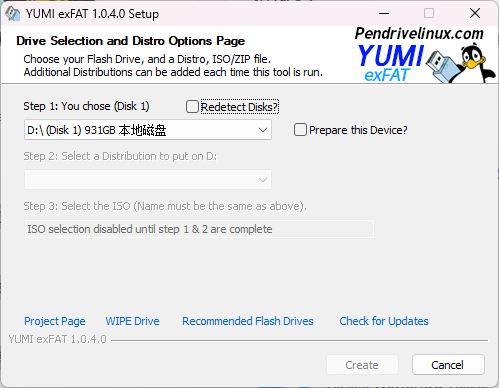Open Recommended Flash Drives link
Screen dimensions: 499x388
tap(248, 321)
